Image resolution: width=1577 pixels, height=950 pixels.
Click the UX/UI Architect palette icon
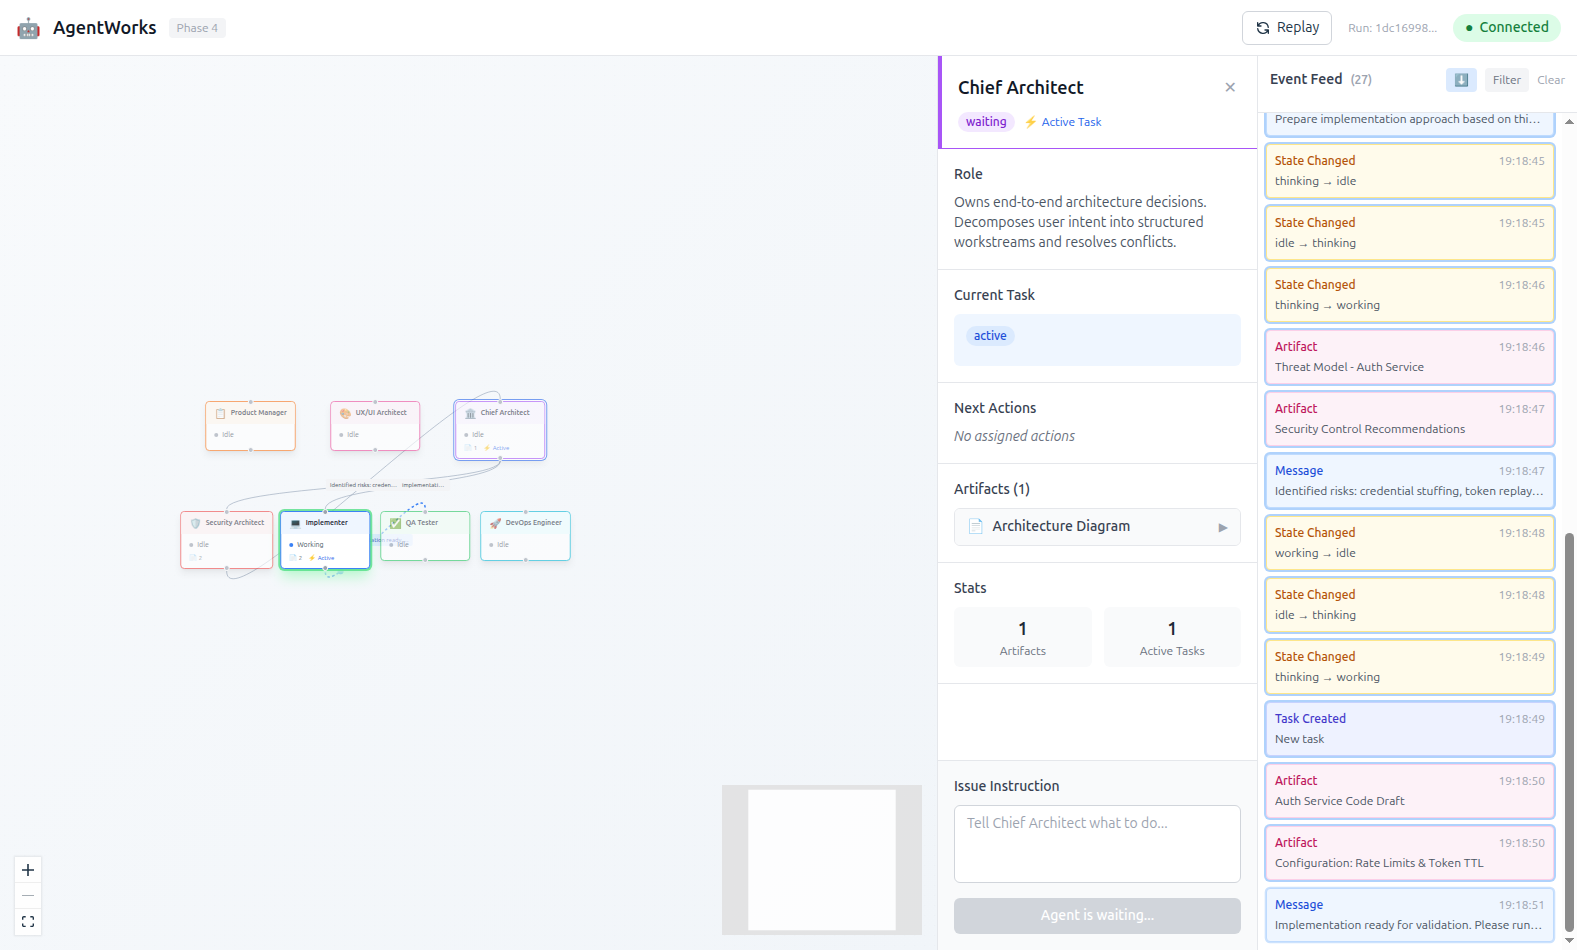[345, 413]
